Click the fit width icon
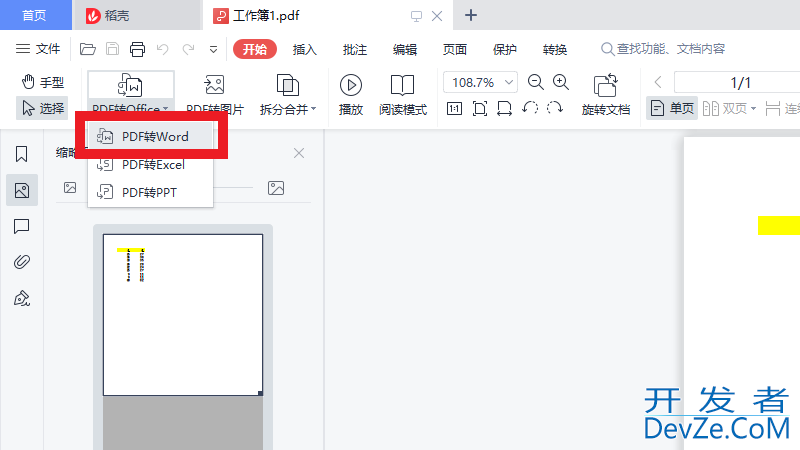800x450 pixels. (x=504, y=108)
